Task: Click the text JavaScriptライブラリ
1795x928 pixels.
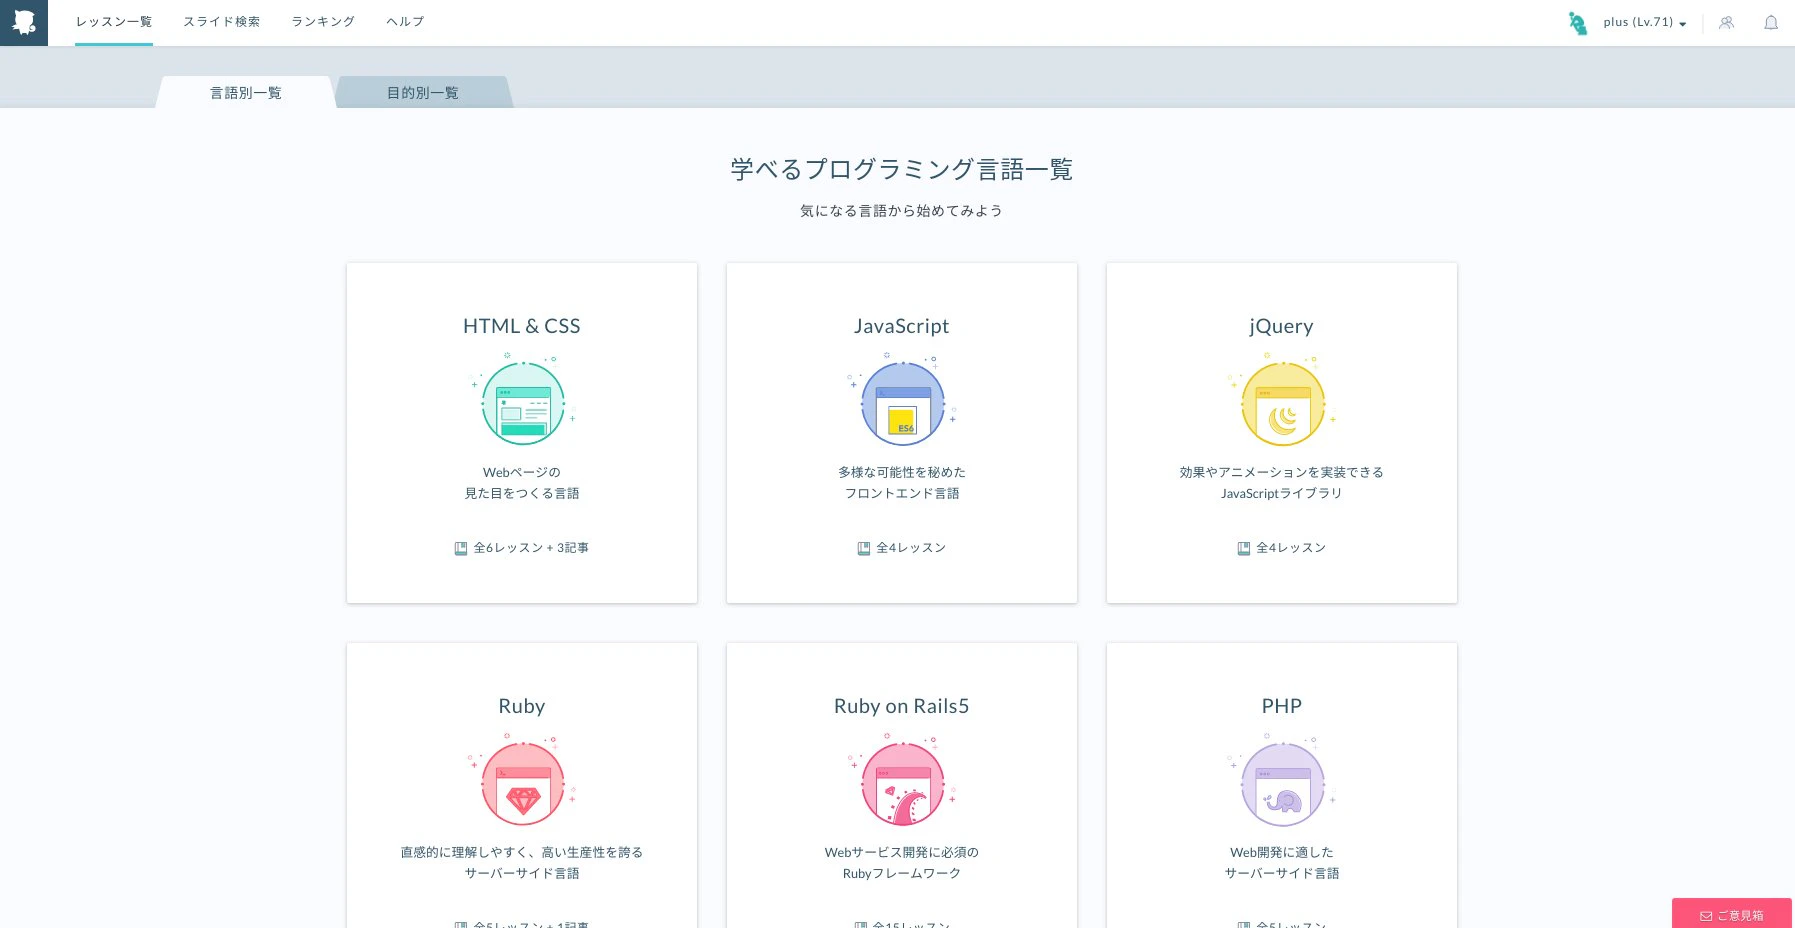Action: click(x=1282, y=493)
